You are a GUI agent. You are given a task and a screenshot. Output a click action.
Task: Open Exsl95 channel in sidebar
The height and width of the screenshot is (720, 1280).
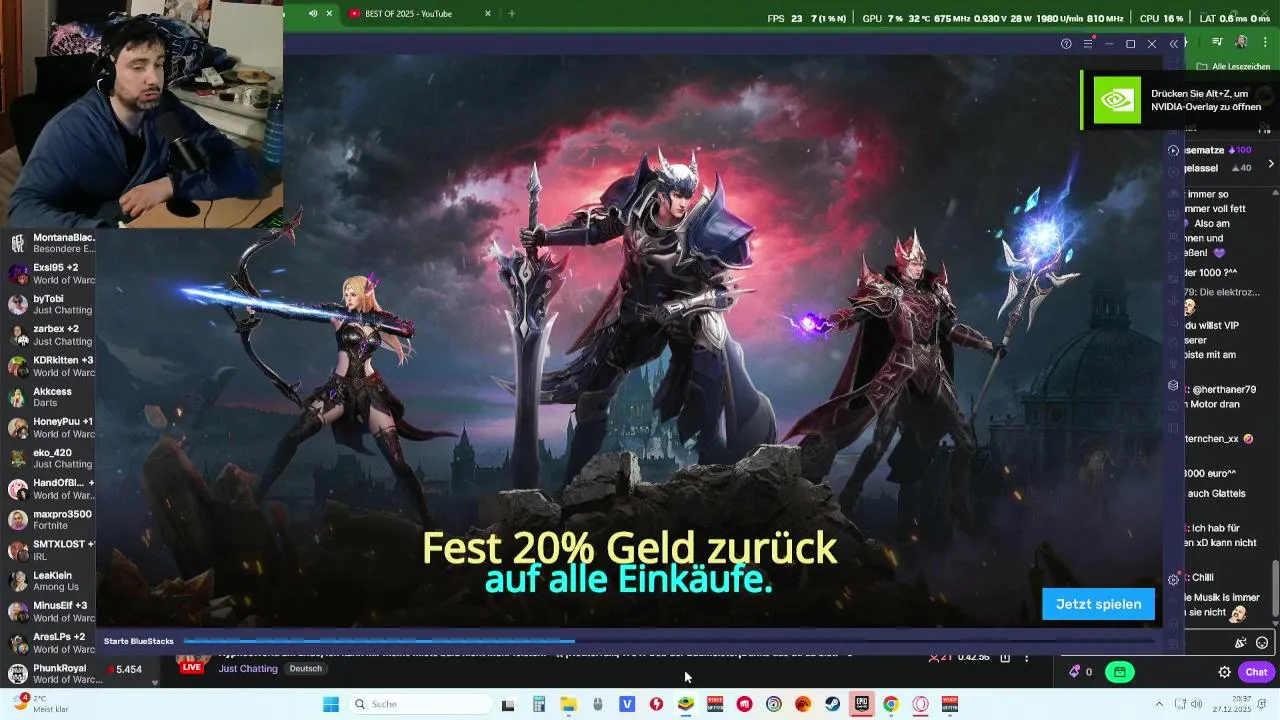pyautogui.click(x=50, y=274)
